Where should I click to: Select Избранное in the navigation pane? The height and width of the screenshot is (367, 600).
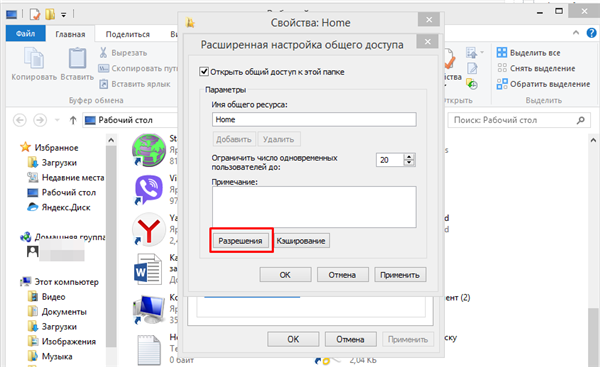pos(50,147)
